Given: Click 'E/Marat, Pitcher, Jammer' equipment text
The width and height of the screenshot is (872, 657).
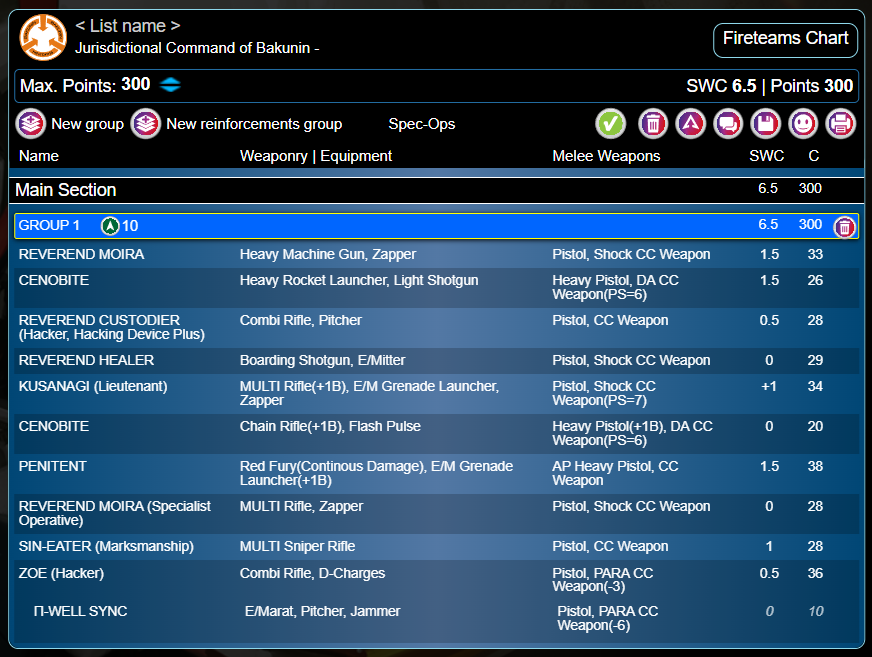Looking at the screenshot, I should [323, 611].
